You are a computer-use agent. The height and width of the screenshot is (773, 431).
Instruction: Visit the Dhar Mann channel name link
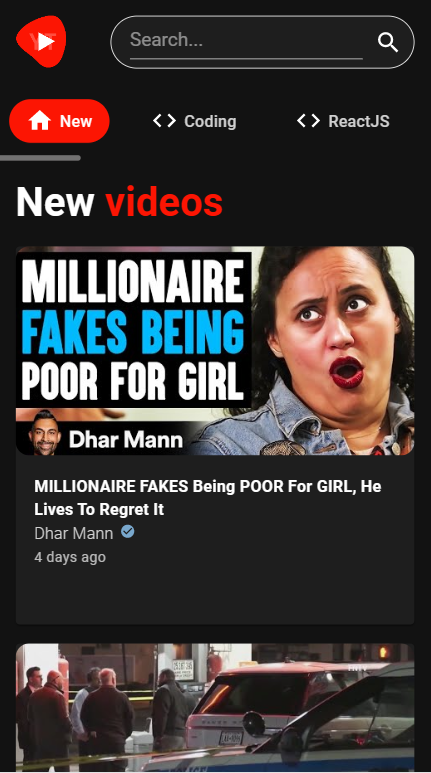[73, 533]
